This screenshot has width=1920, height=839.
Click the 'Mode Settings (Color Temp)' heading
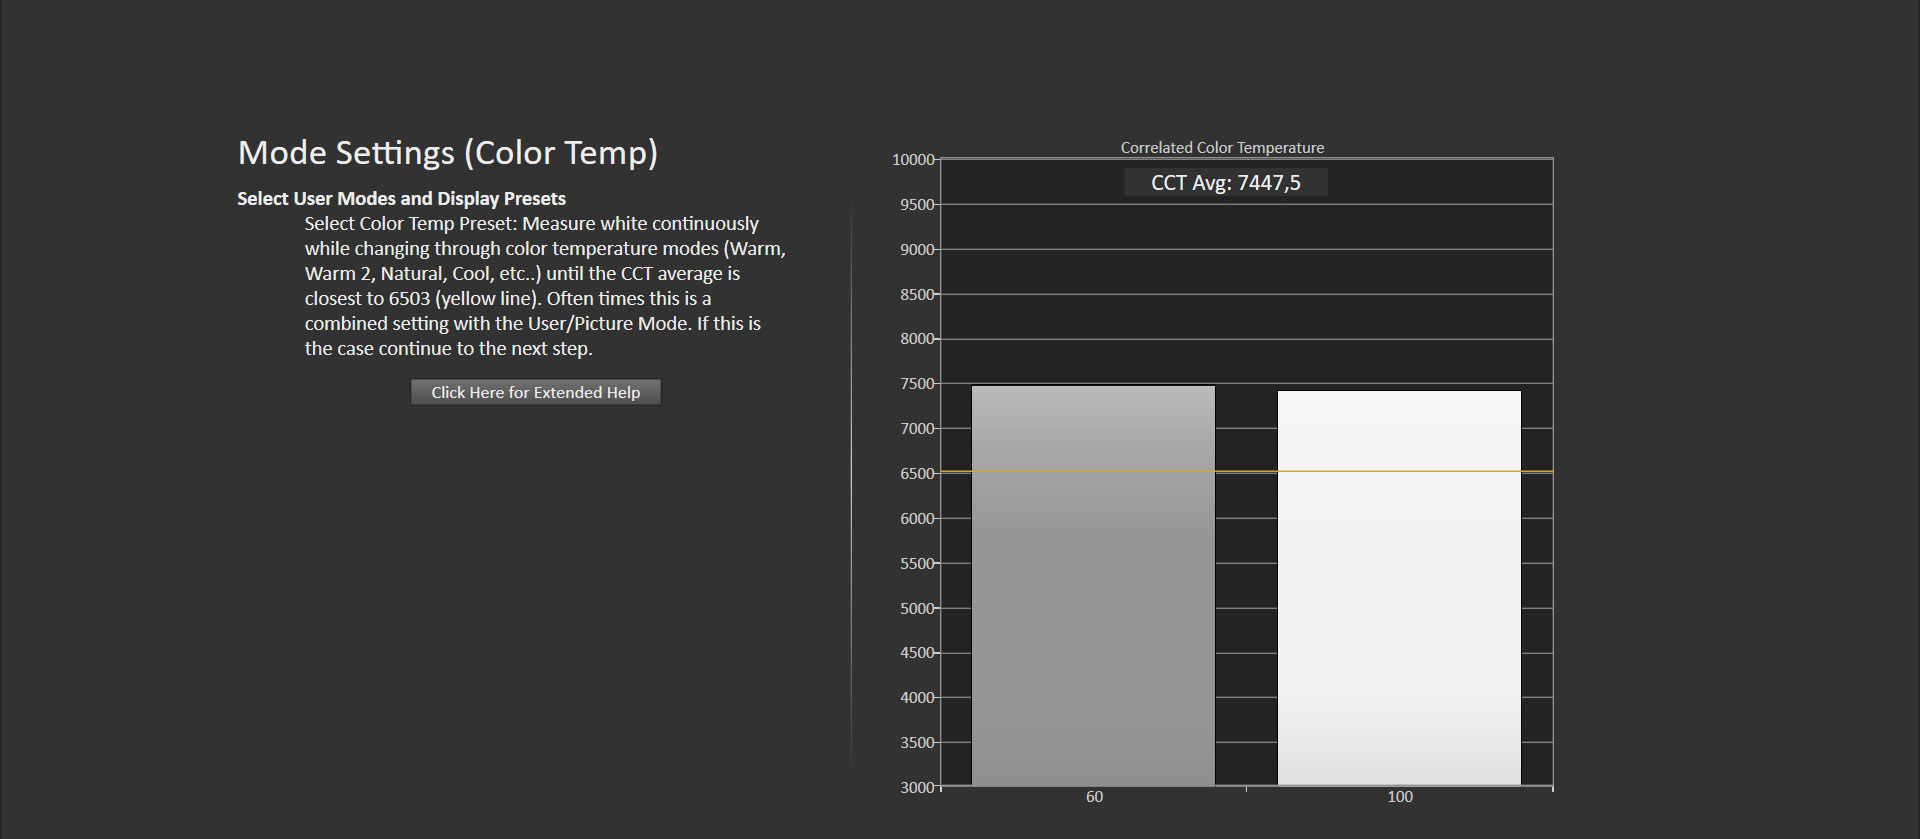(x=448, y=153)
